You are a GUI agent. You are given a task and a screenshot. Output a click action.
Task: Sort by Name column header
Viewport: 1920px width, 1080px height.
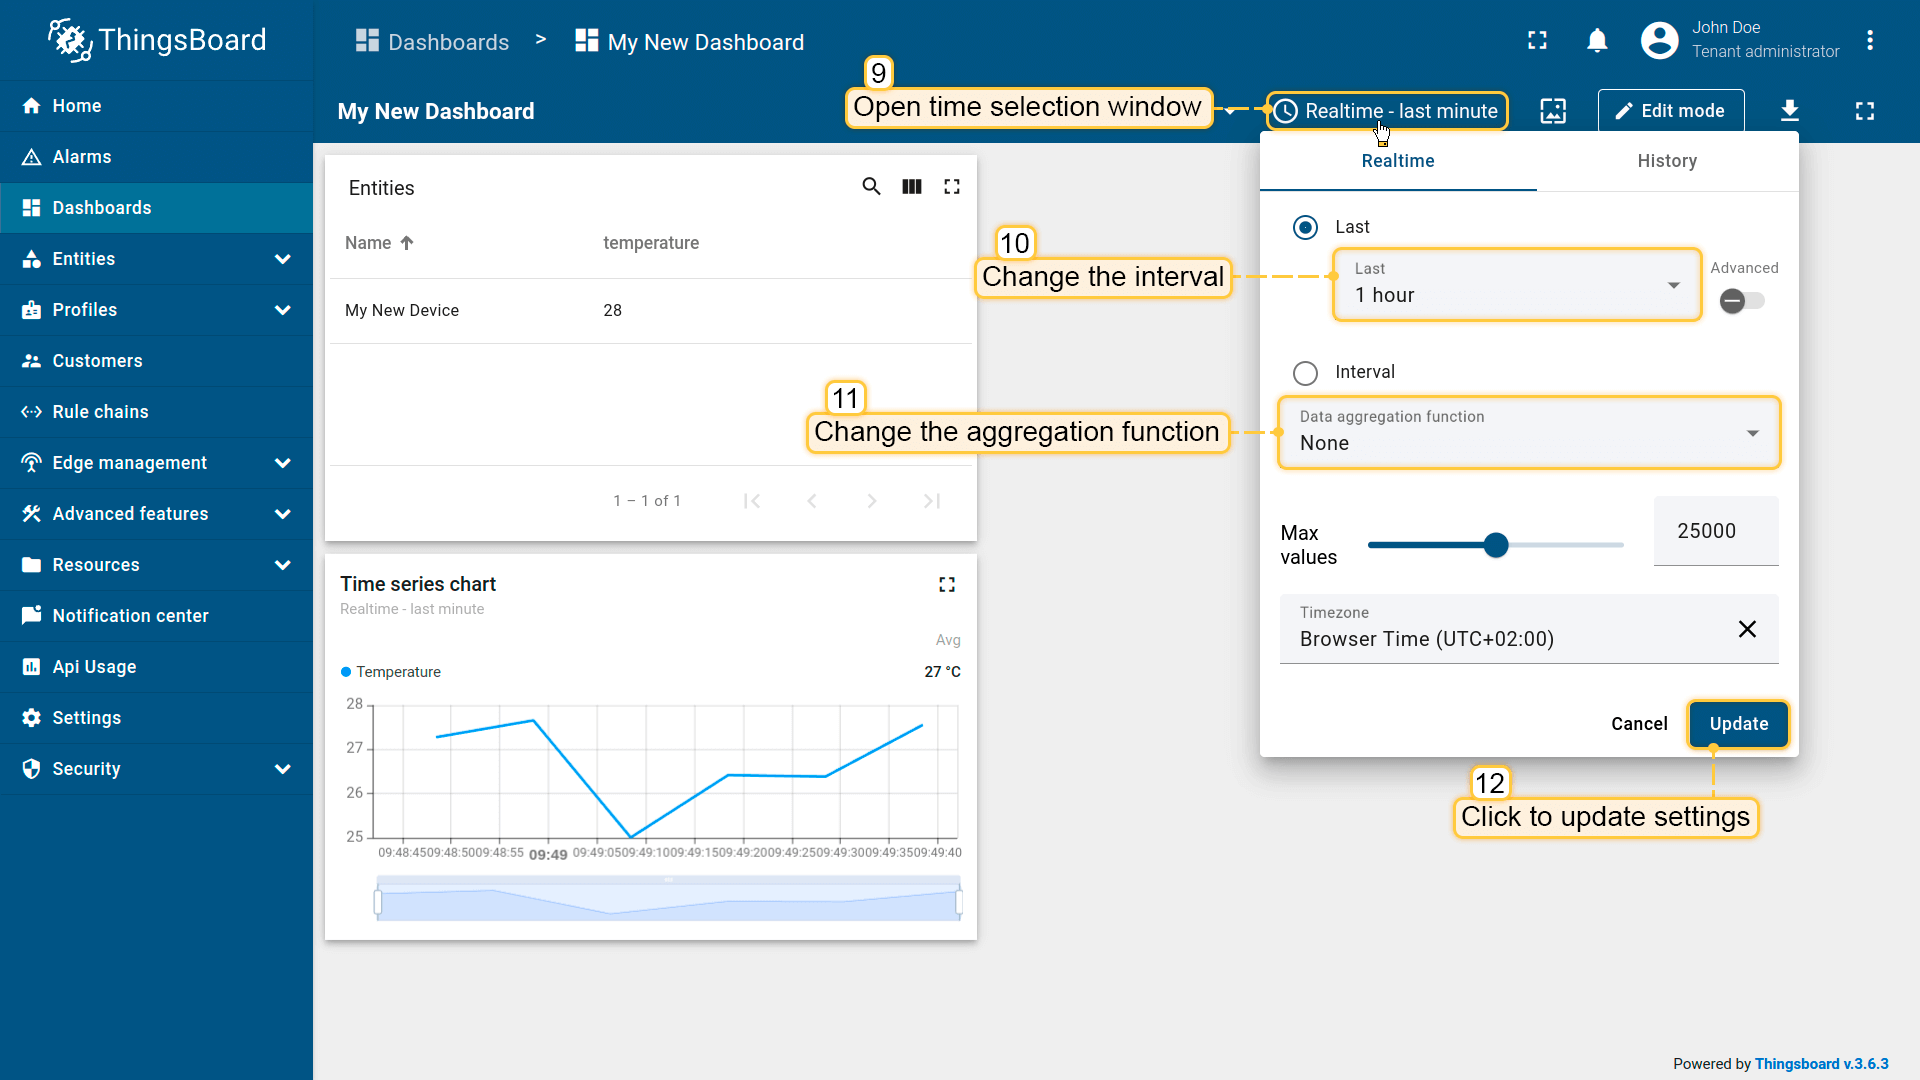click(379, 243)
